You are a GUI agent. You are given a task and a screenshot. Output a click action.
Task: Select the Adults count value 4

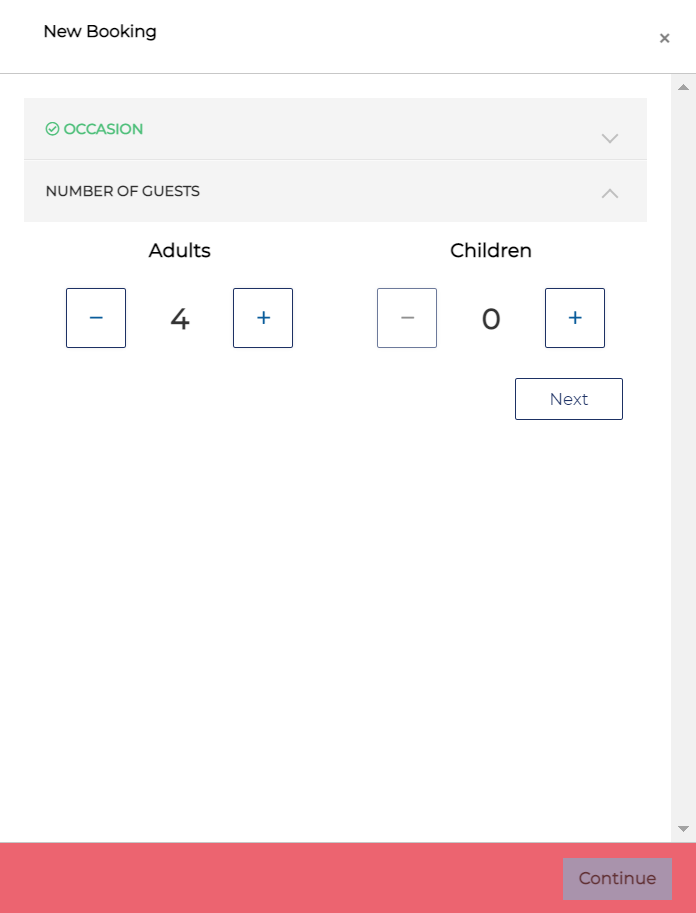coord(180,319)
